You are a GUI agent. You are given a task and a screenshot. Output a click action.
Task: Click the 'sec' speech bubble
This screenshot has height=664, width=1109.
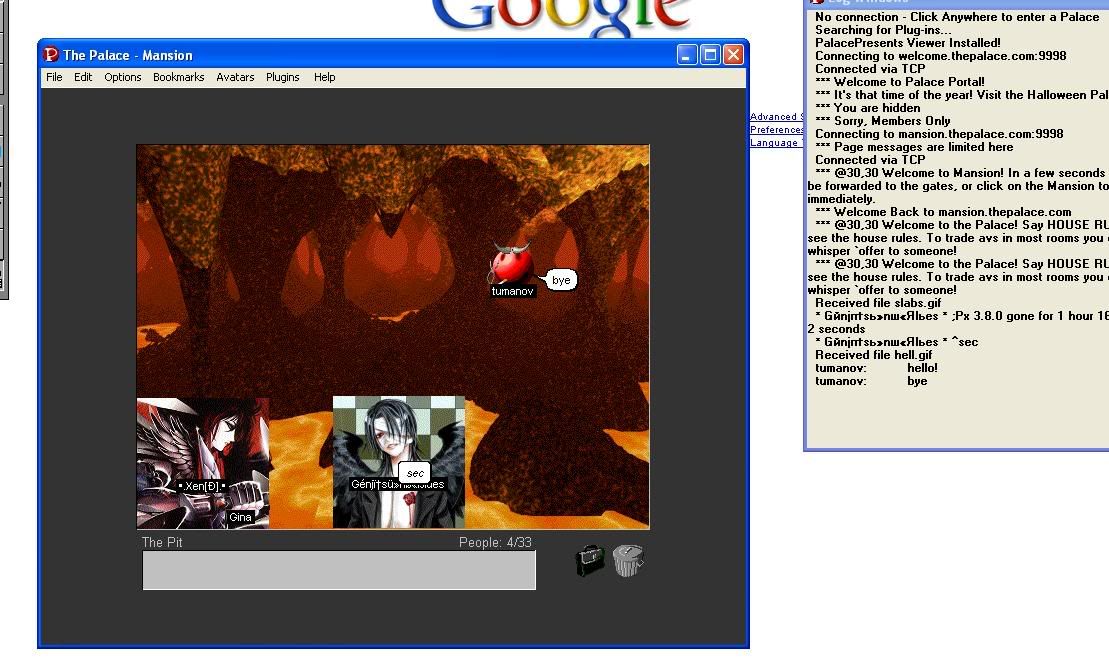[415, 473]
